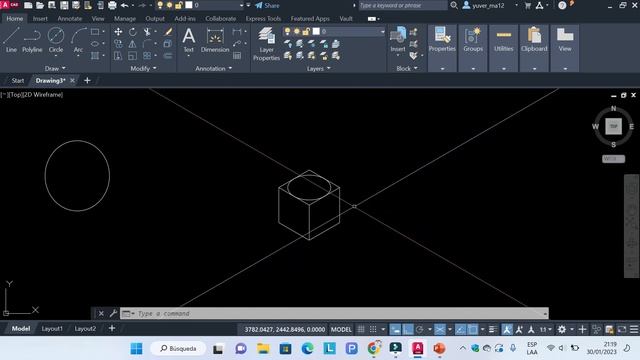Click the Text annotation tool
This screenshot has width=640, height=360.
[x=189, y=40]
